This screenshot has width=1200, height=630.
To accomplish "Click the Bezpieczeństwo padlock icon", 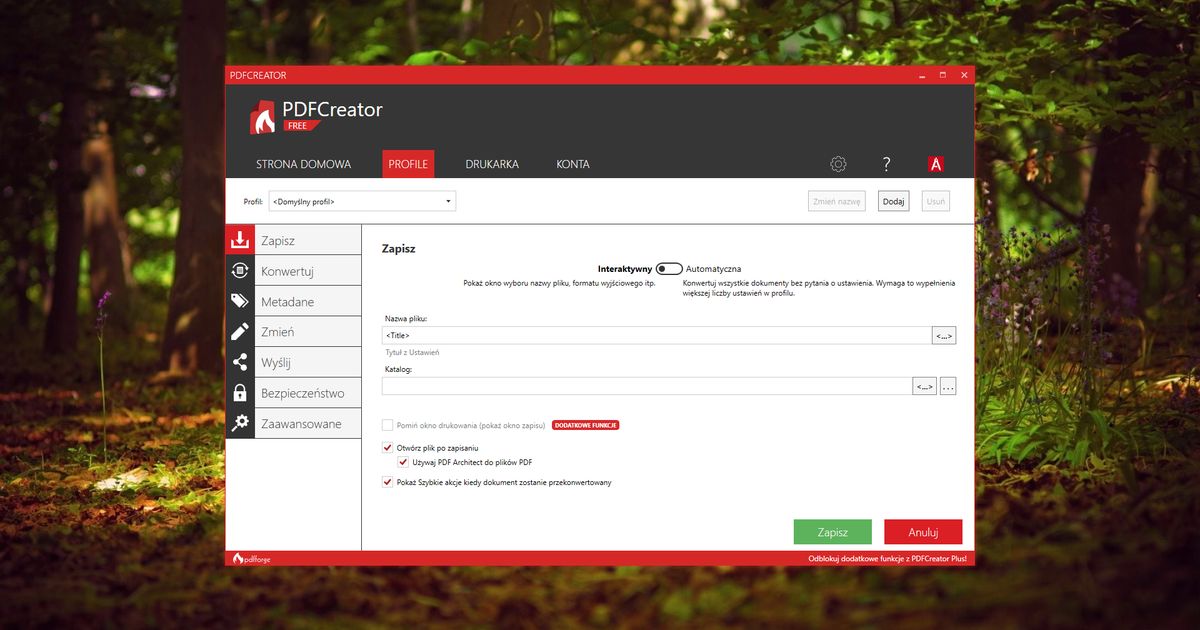I will 240,393.
